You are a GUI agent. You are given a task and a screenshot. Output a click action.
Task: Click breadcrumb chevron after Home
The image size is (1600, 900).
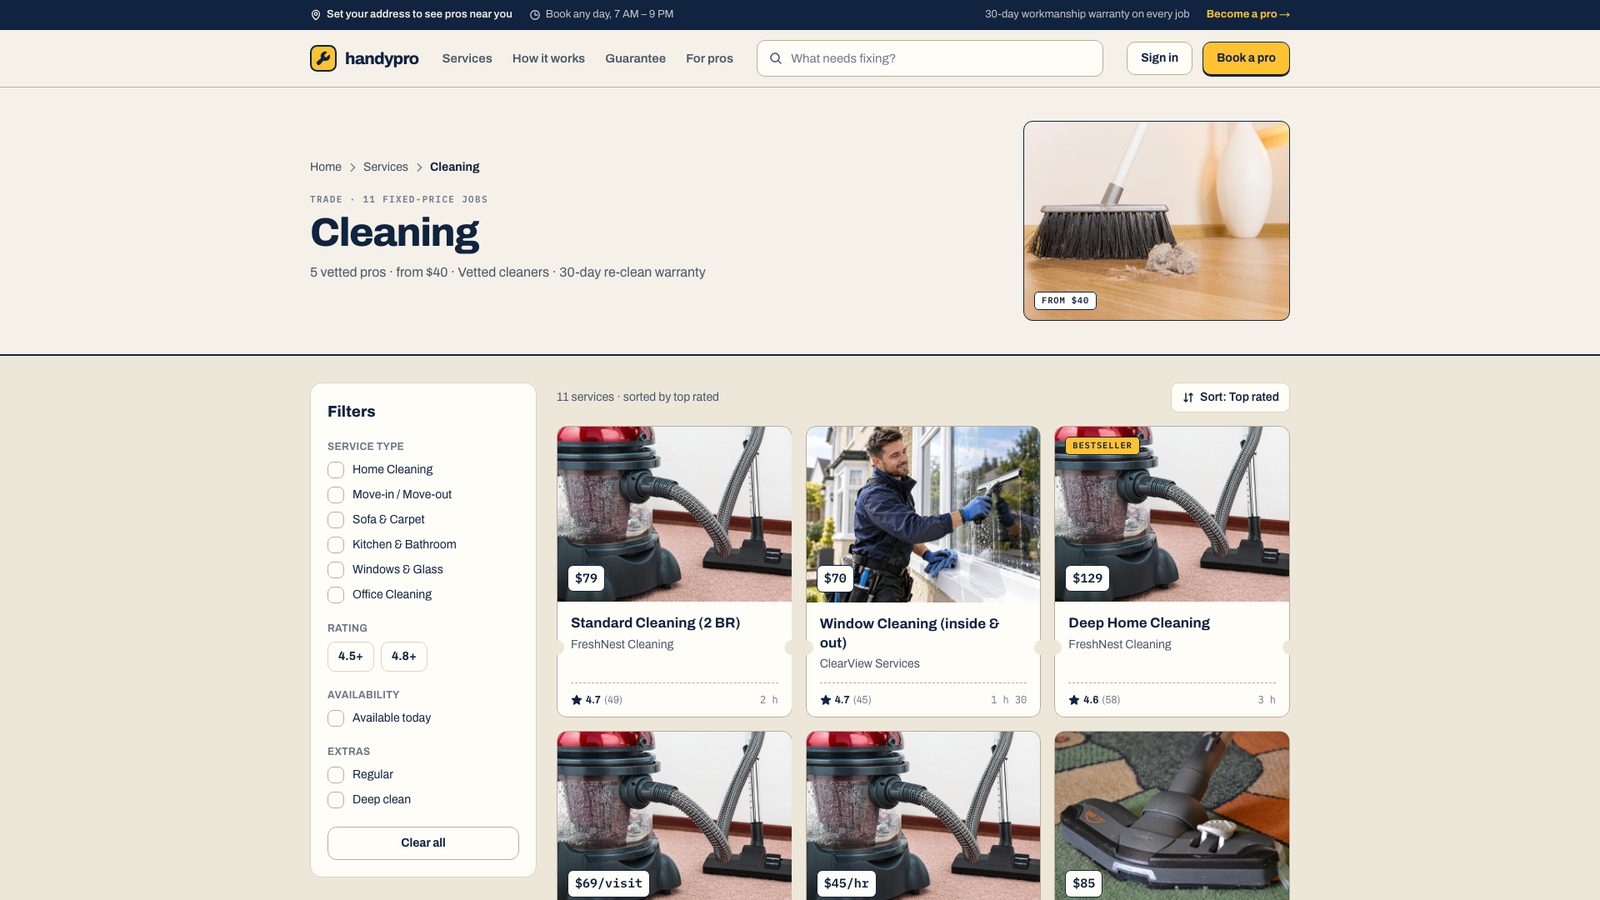tap(352, 167)
